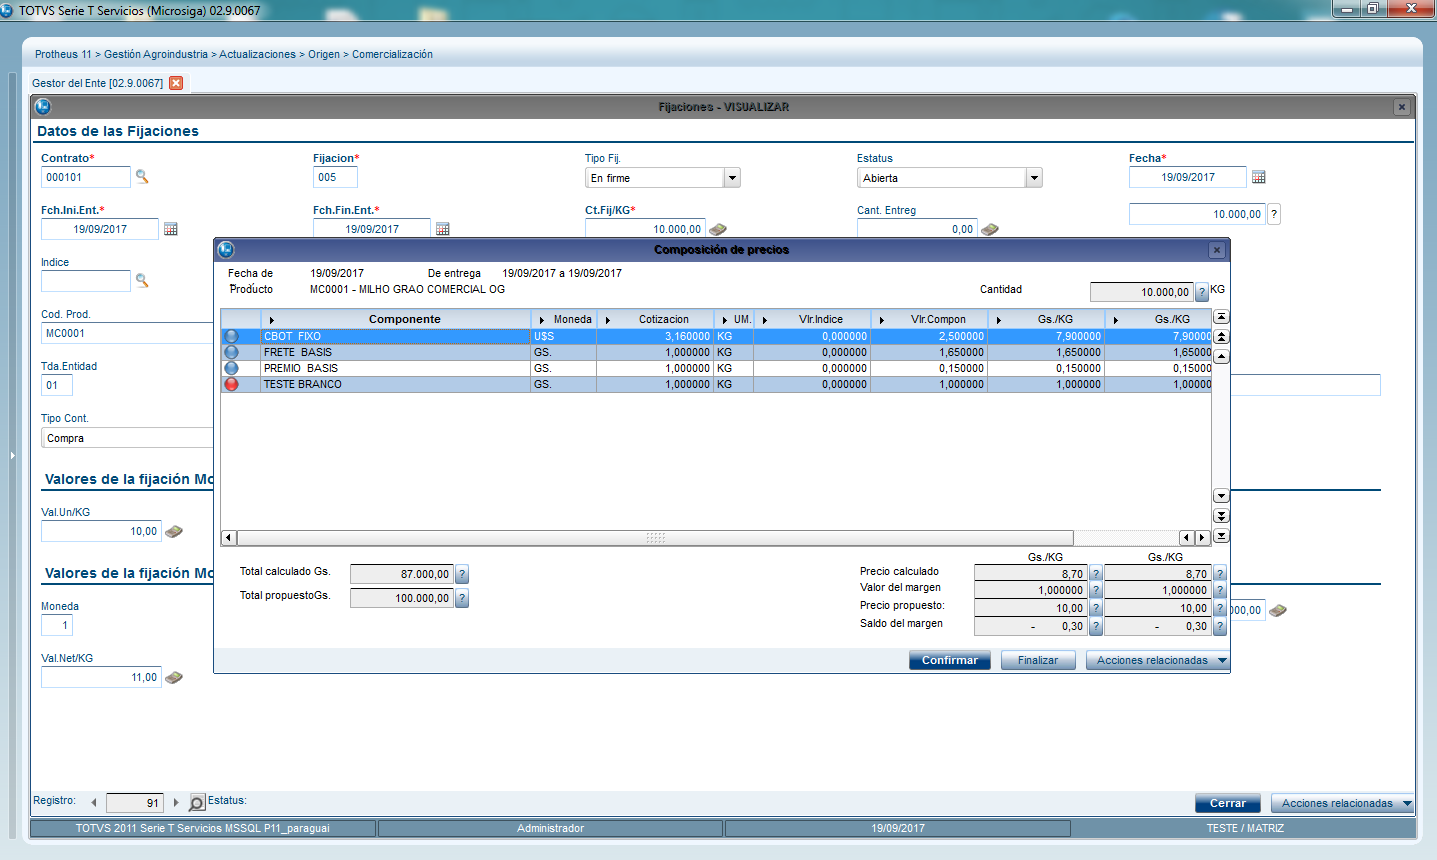Click left arrow of grid horizontal scrollbar
Viewport: 1437px width, 860px height.
pyautogui.click(x=228, y=538)
